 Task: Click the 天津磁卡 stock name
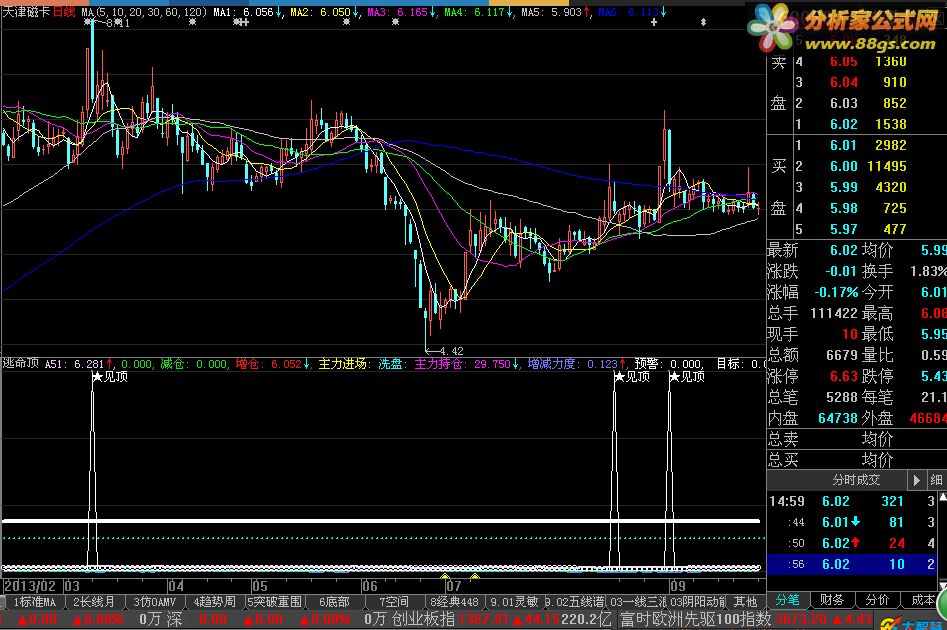tap(26, 11)
